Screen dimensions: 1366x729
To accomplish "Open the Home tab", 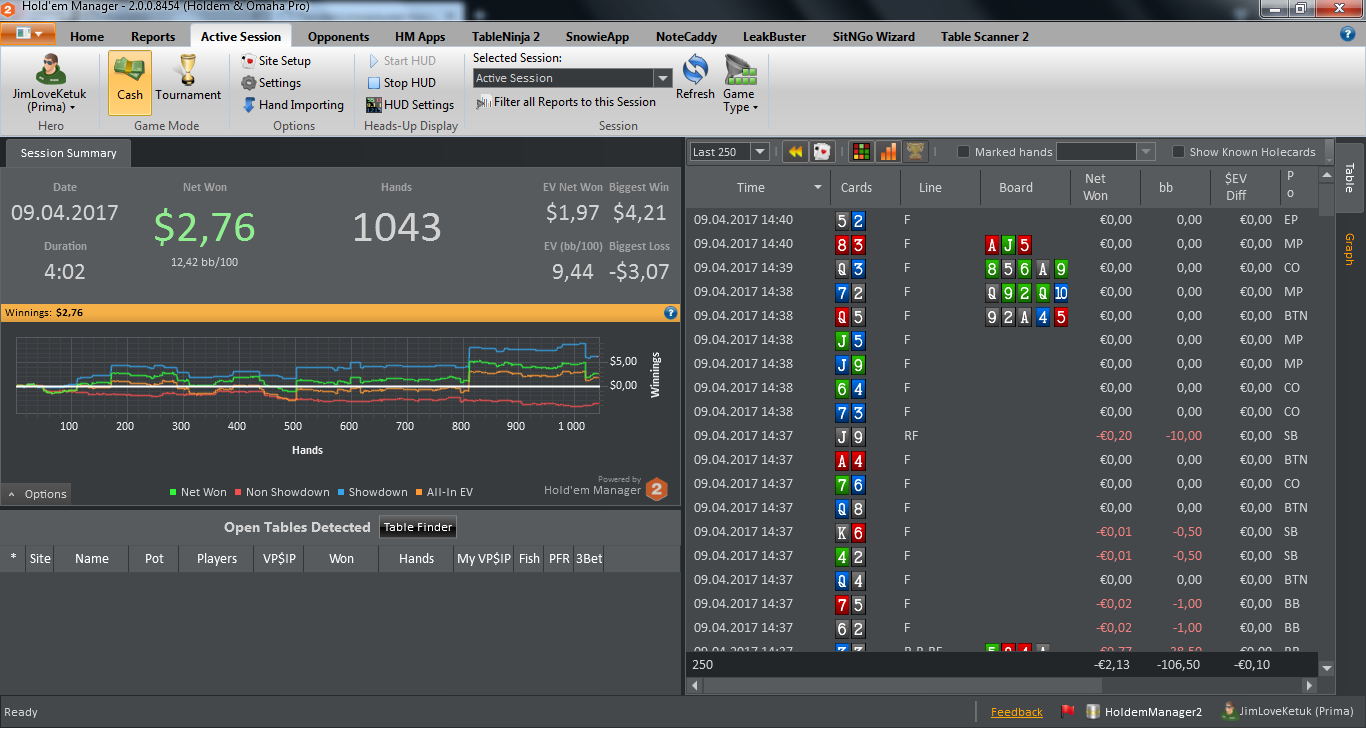I will pos(87,37).
